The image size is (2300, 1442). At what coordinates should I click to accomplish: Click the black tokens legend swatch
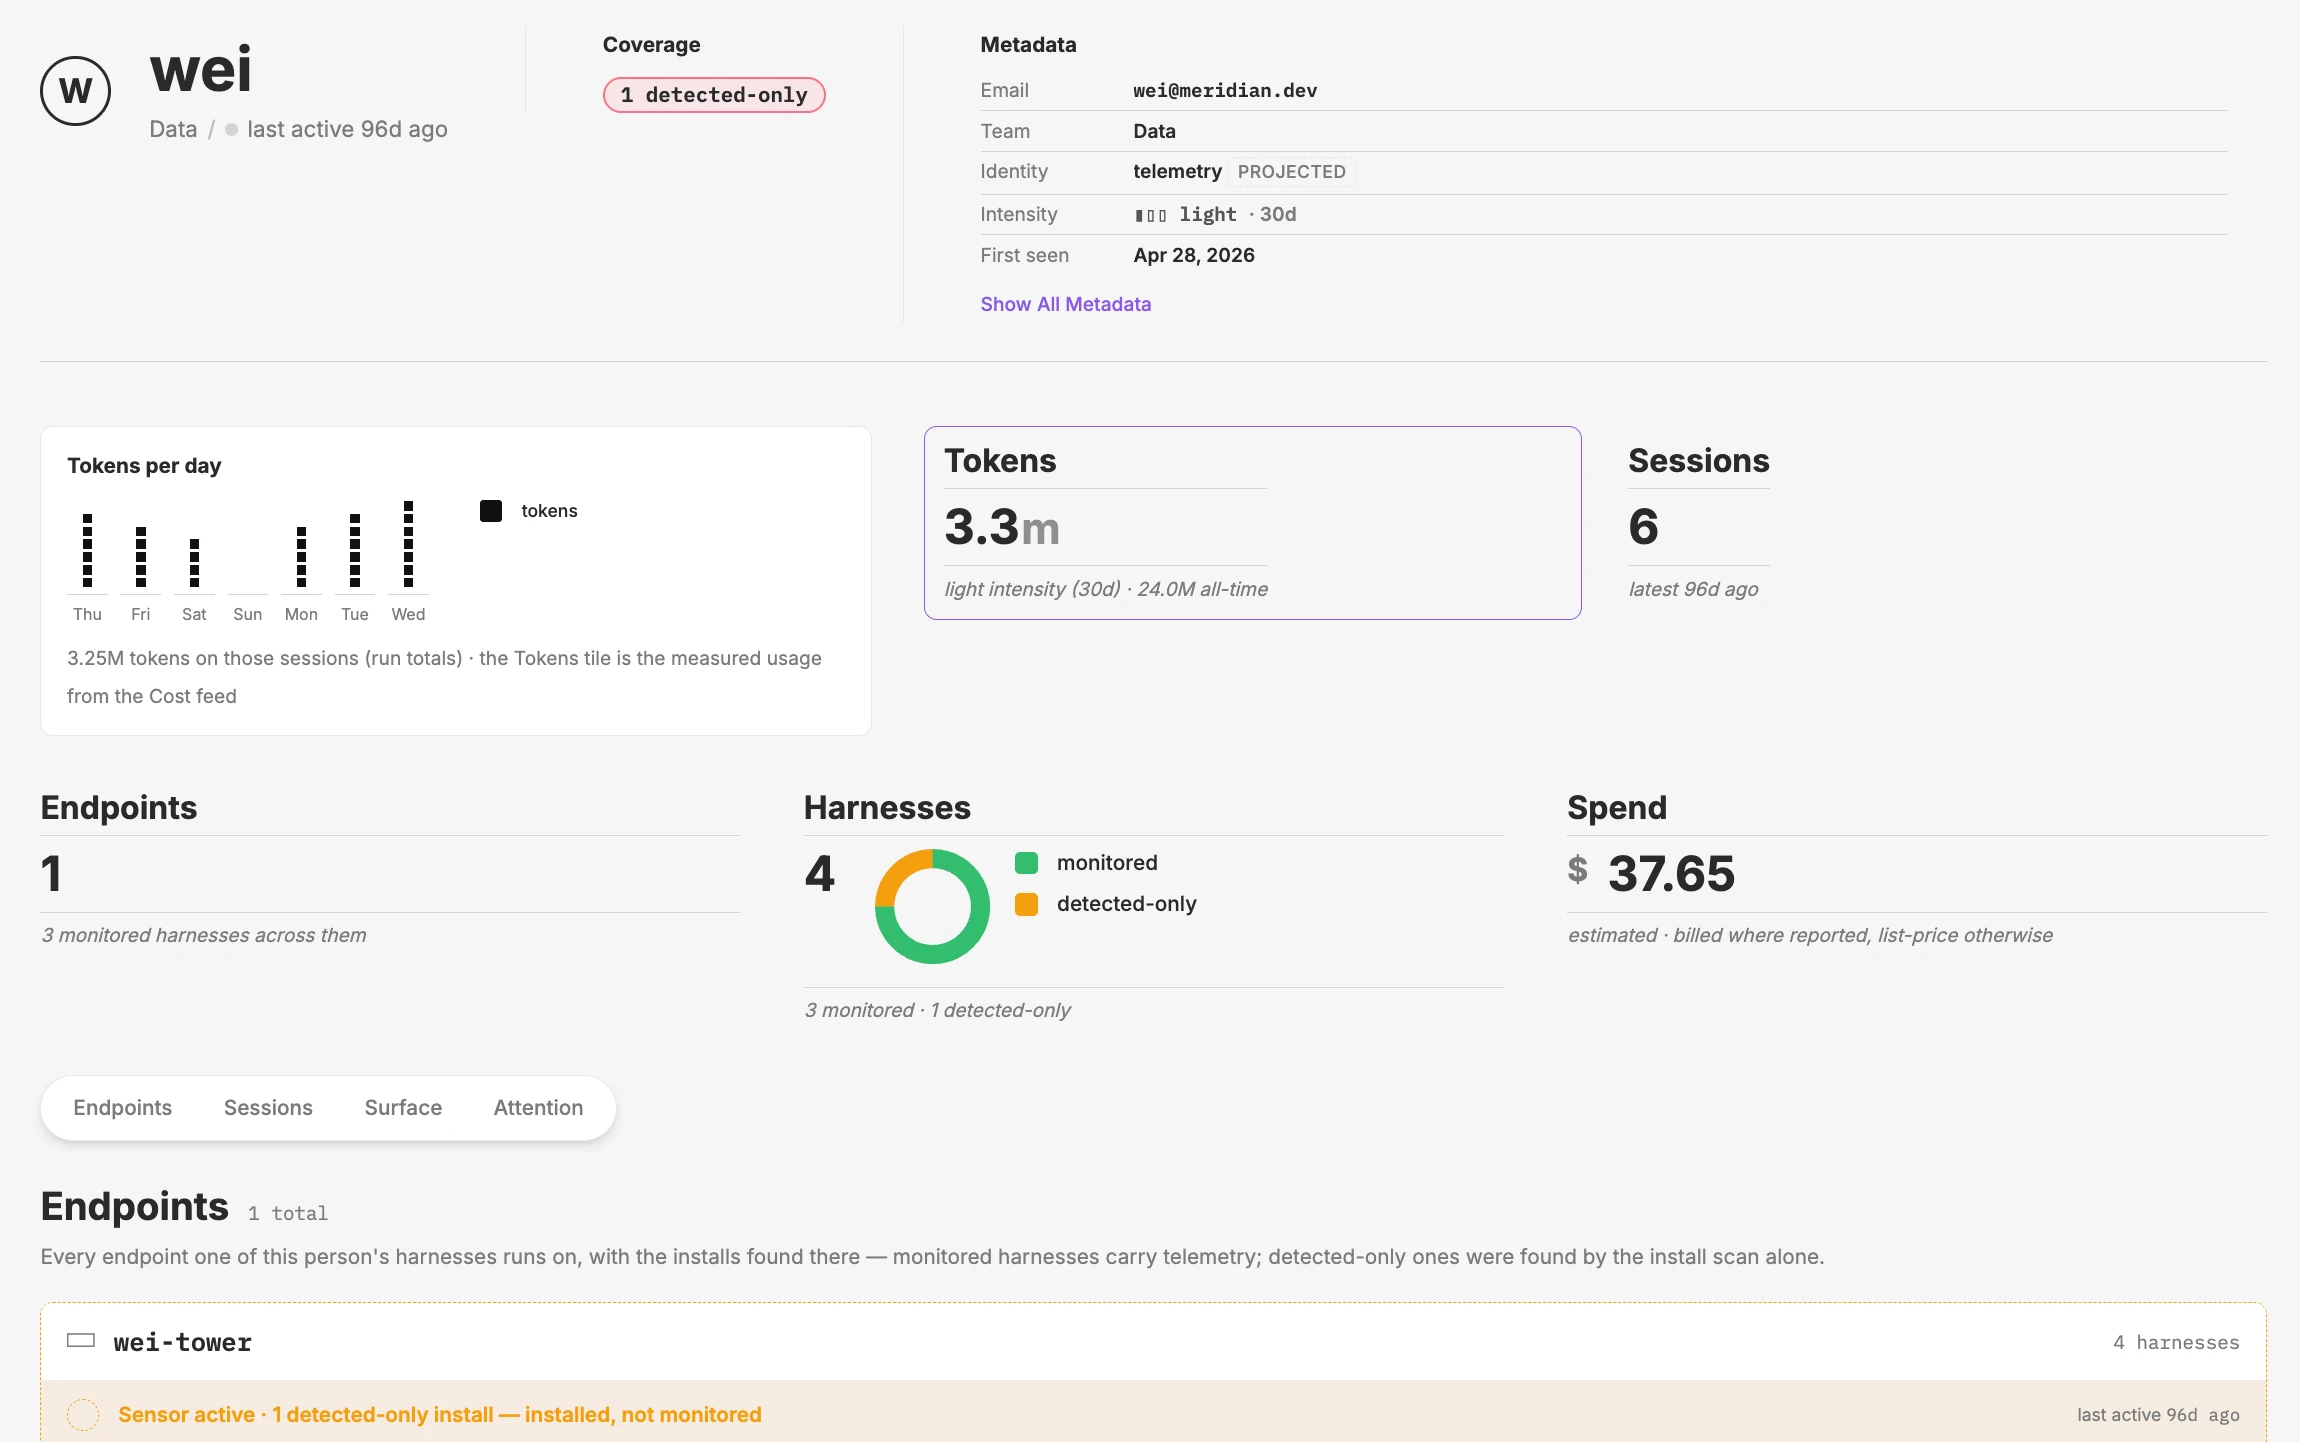[x=491, y=511]
